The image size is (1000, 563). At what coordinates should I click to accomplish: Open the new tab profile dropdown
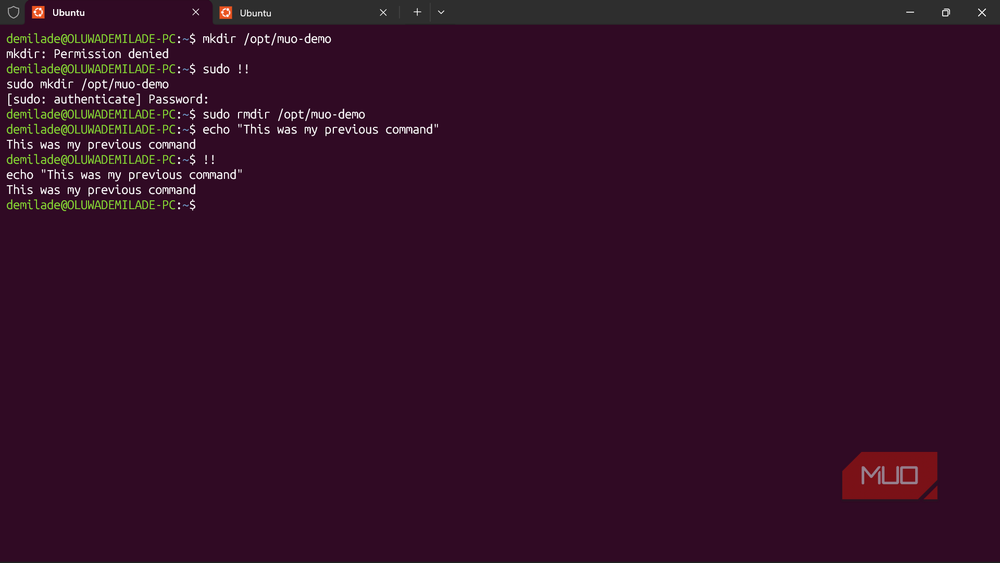click(441, 12)
